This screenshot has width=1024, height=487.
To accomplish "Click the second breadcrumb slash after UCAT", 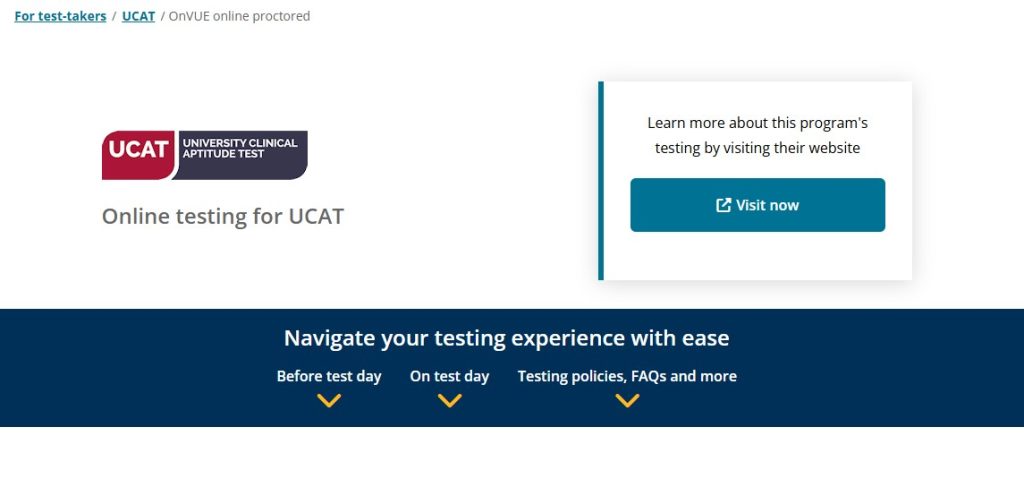I will pos(162,16).
